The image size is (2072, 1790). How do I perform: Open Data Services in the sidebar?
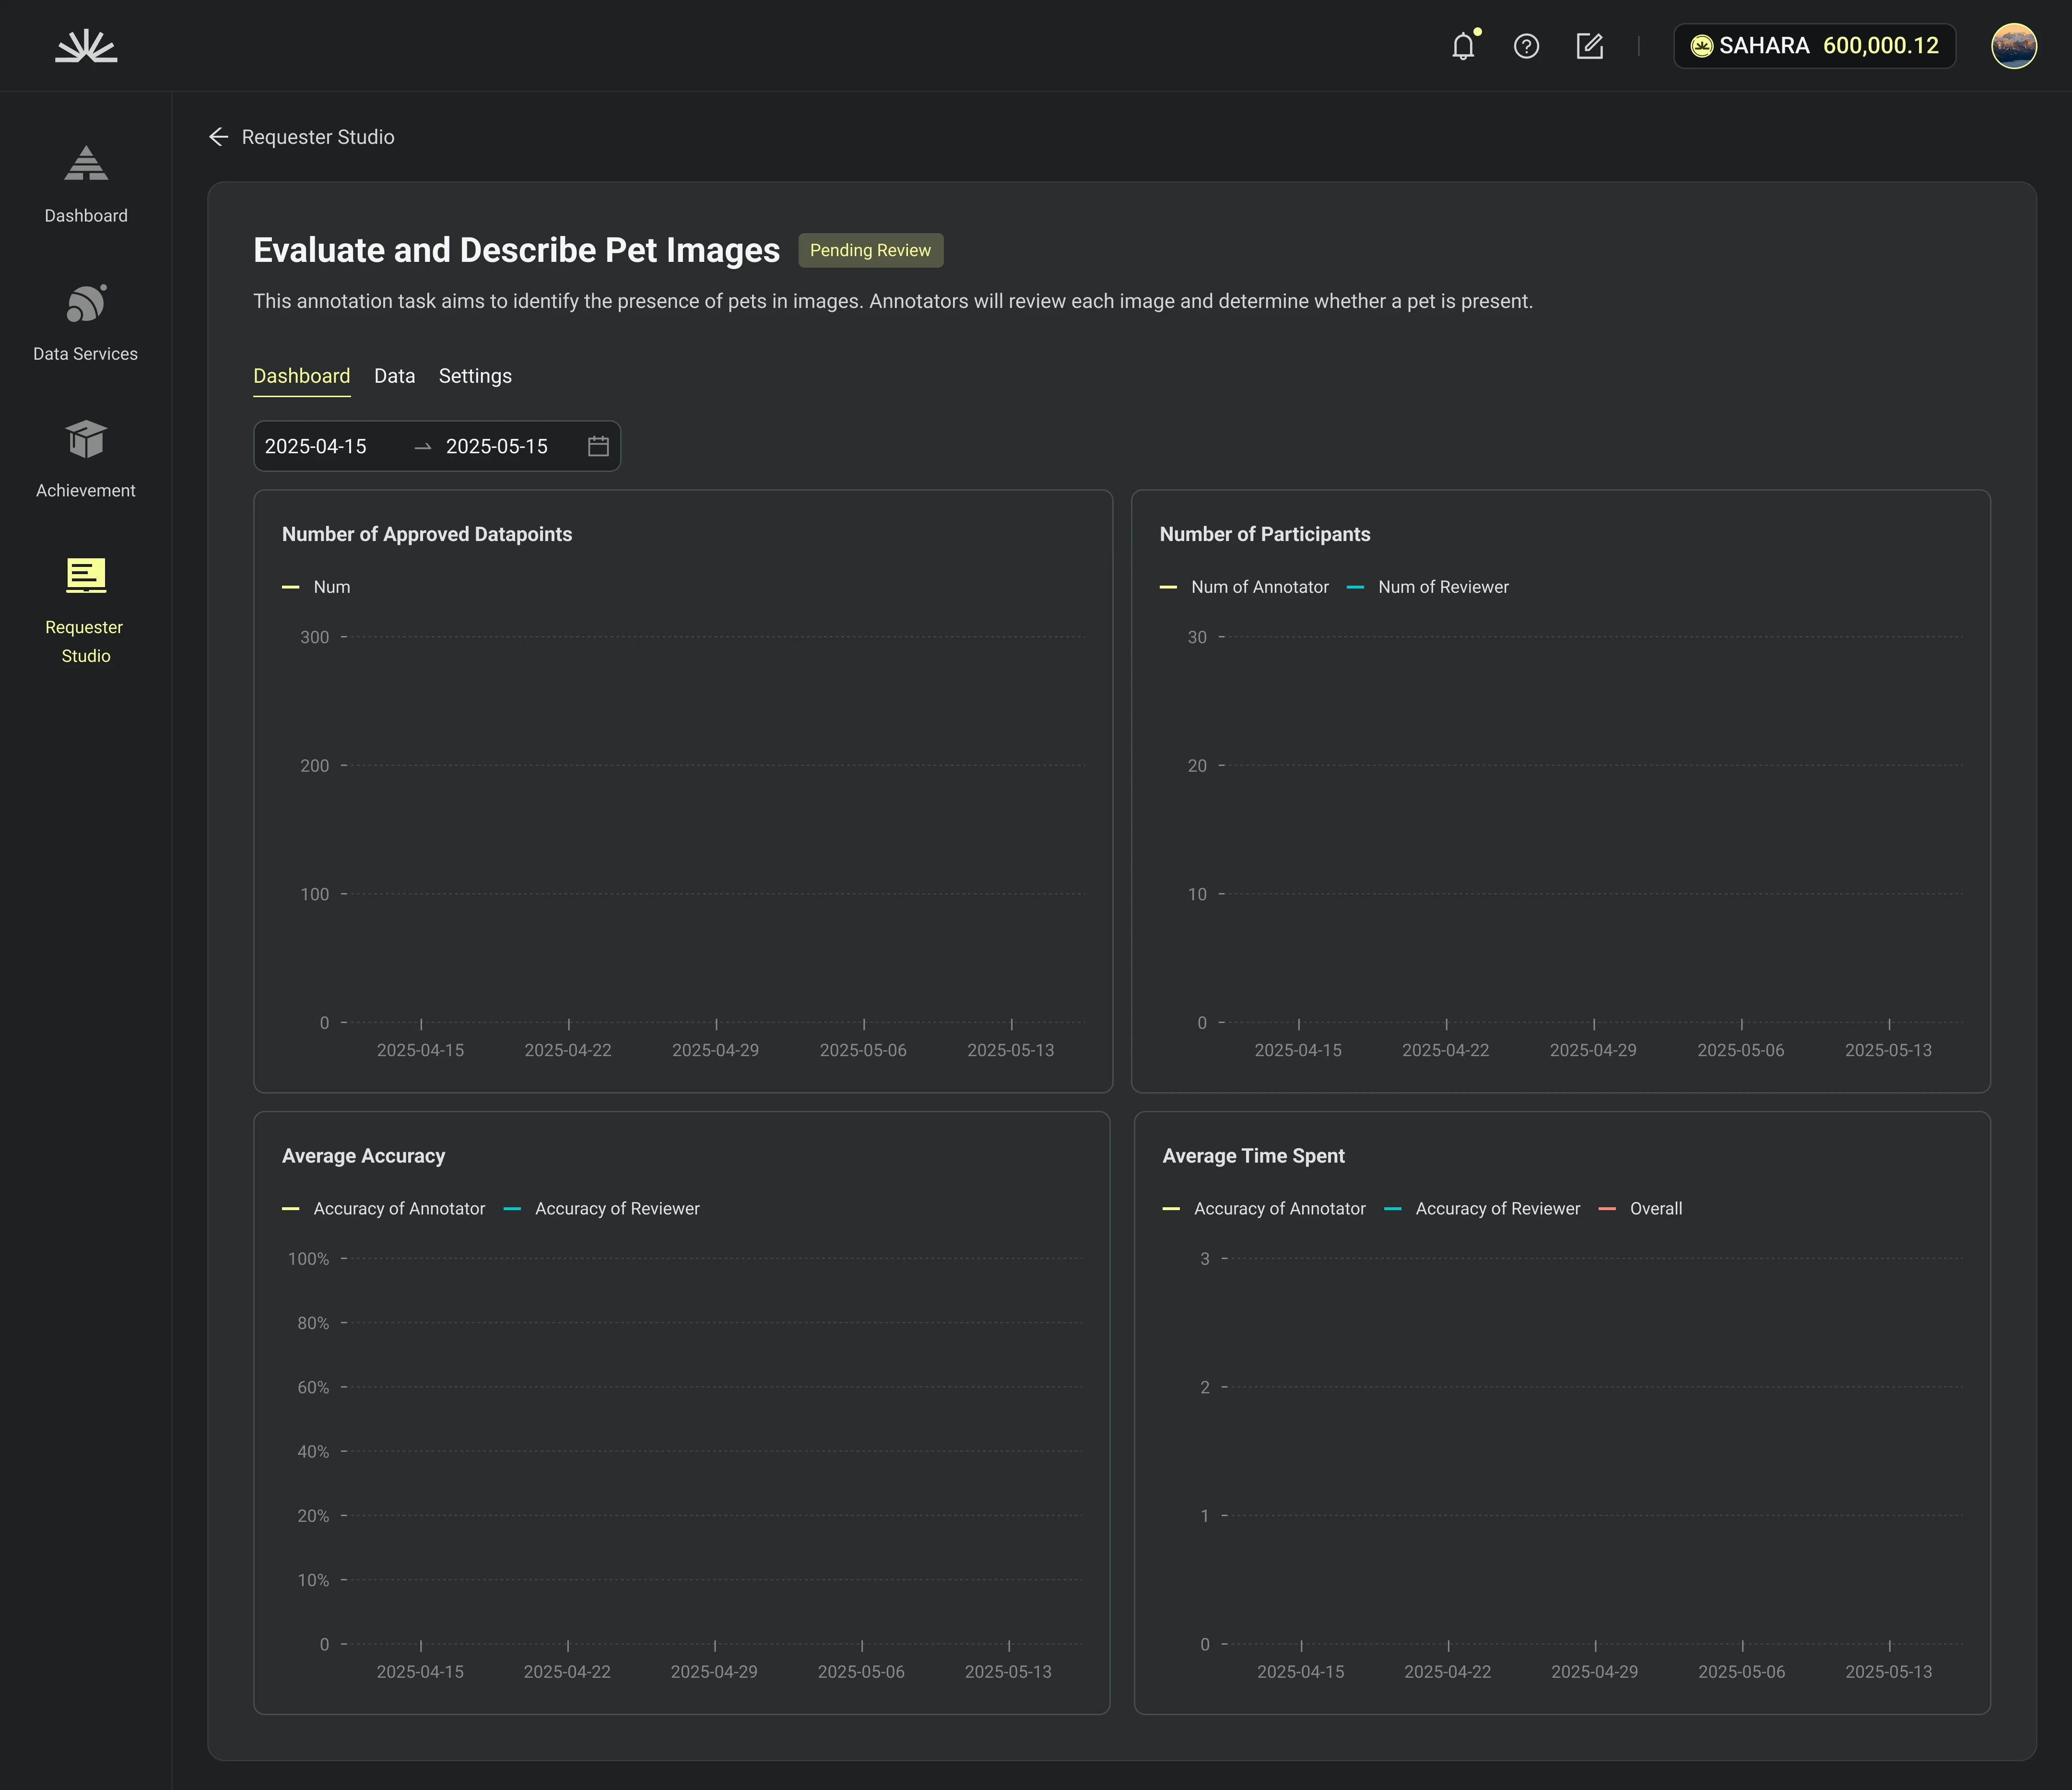coord(86,323)
